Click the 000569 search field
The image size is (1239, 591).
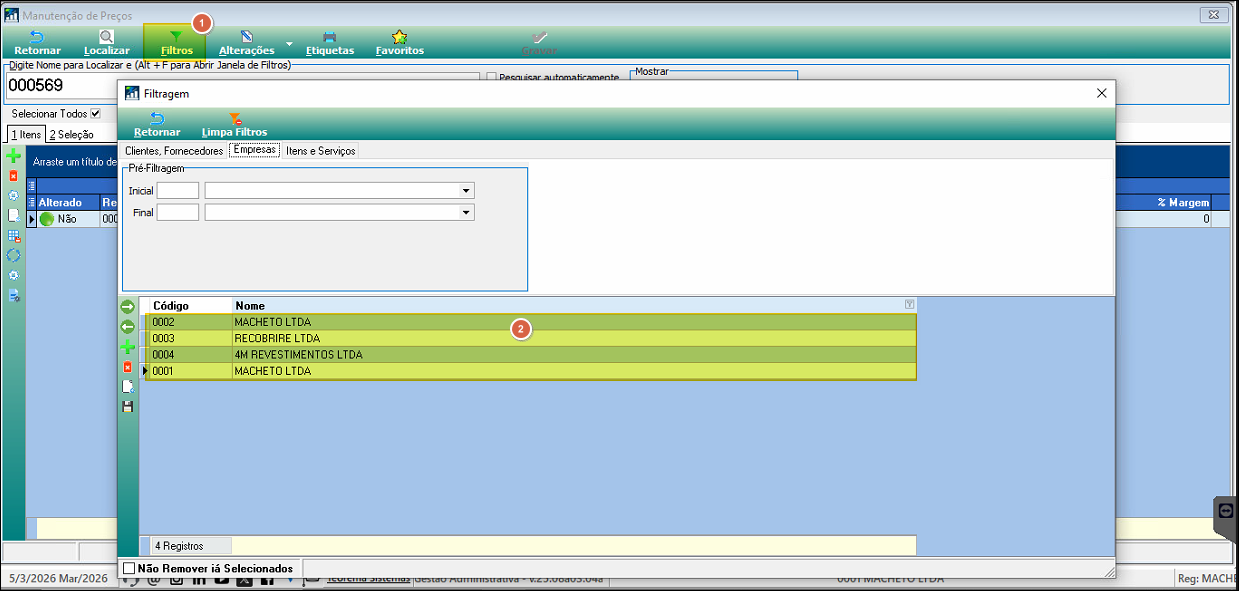coord(243,86)
